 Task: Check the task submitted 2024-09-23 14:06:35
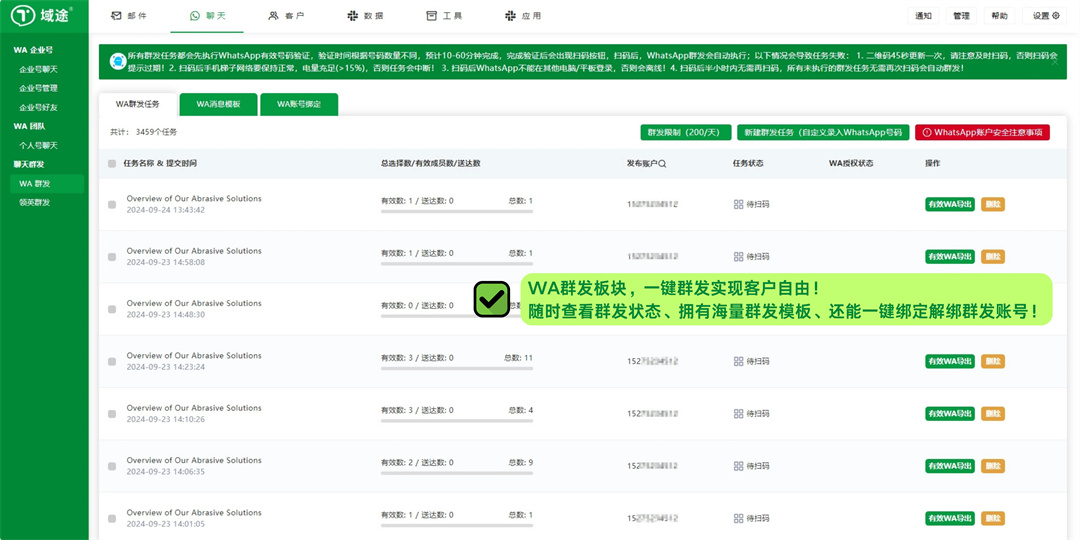(x=112, y=466)
